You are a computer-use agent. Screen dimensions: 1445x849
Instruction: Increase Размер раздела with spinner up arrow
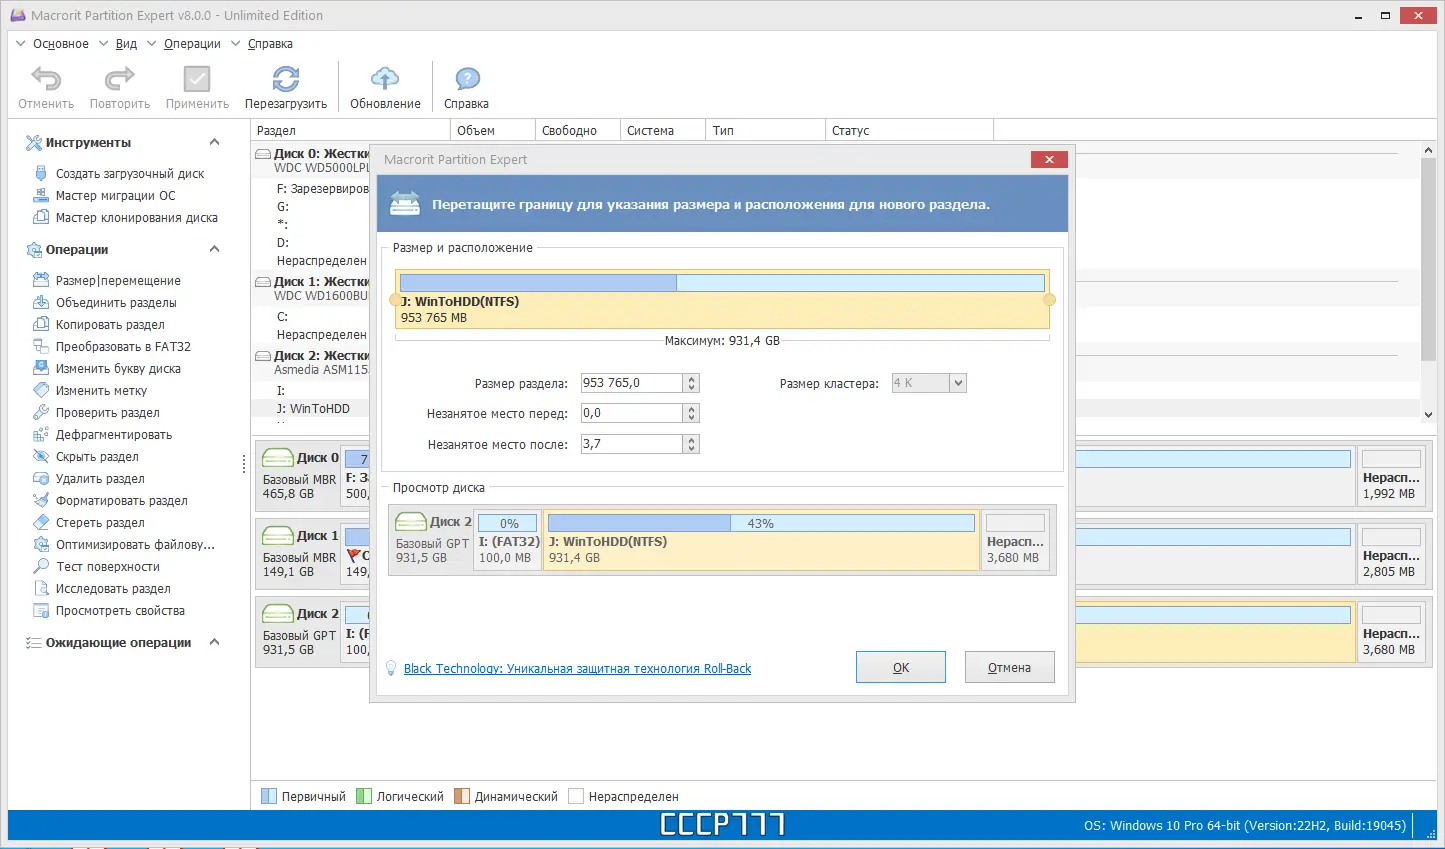(692, 379)
